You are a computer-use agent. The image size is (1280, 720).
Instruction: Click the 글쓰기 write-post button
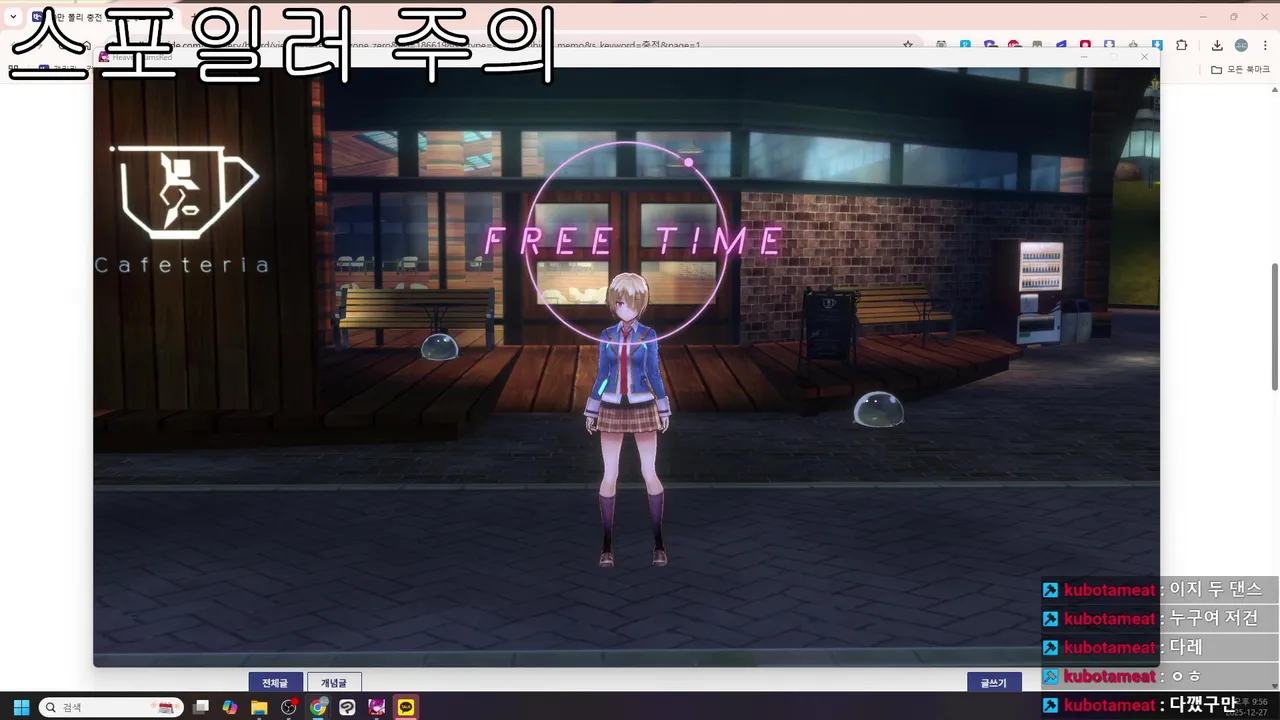(994, 683)
